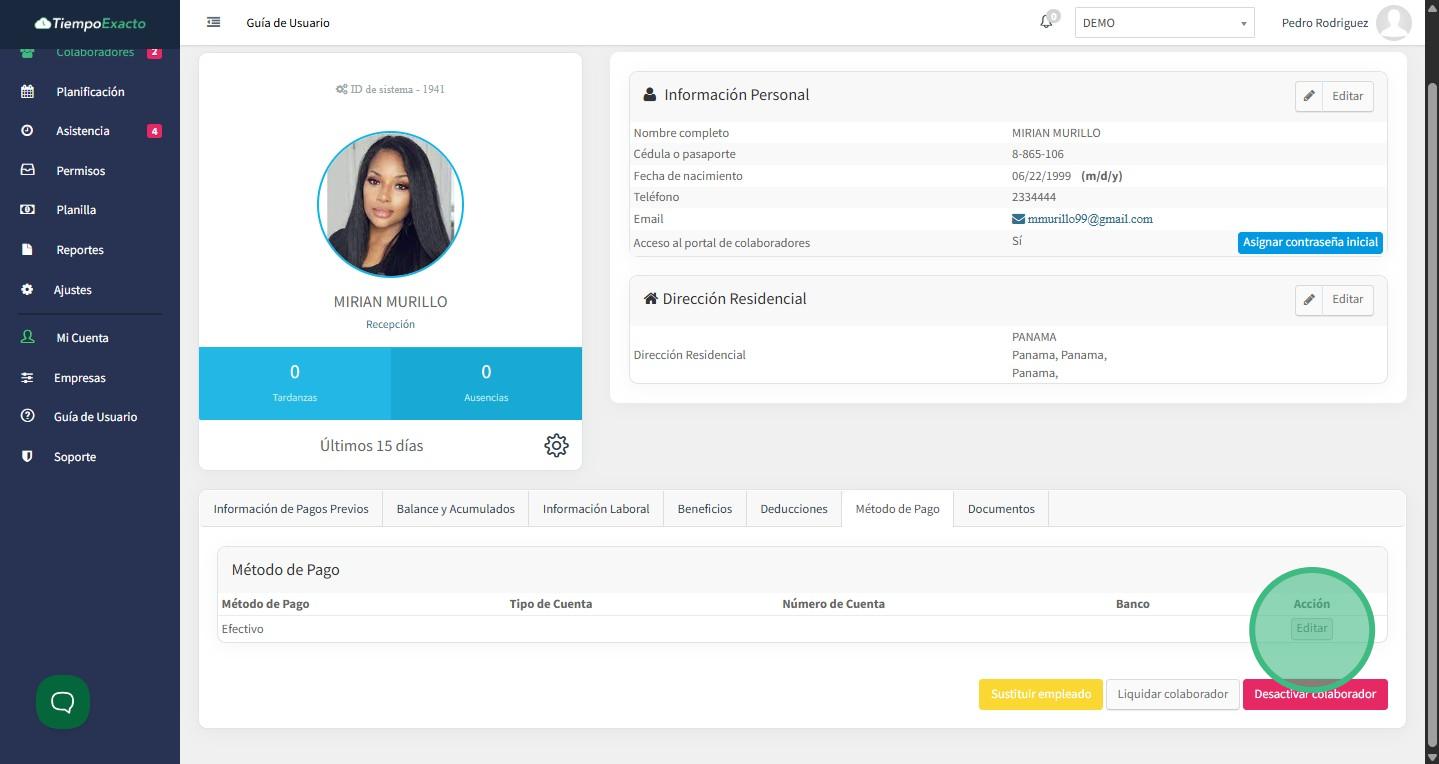This screenshot has width=1439, height=764.
Task: Open the green chat support bubble
Action: [x=63, y=702]
